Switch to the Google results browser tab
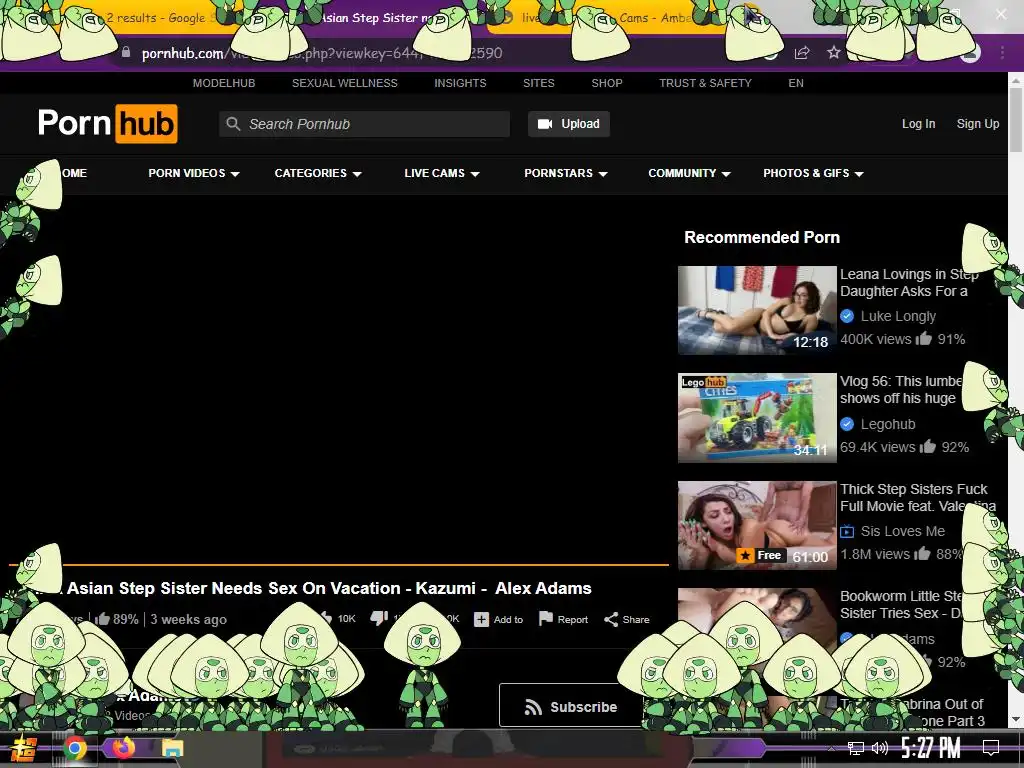This screenshot has width=1024, height=768. click(x=155, y=18)
